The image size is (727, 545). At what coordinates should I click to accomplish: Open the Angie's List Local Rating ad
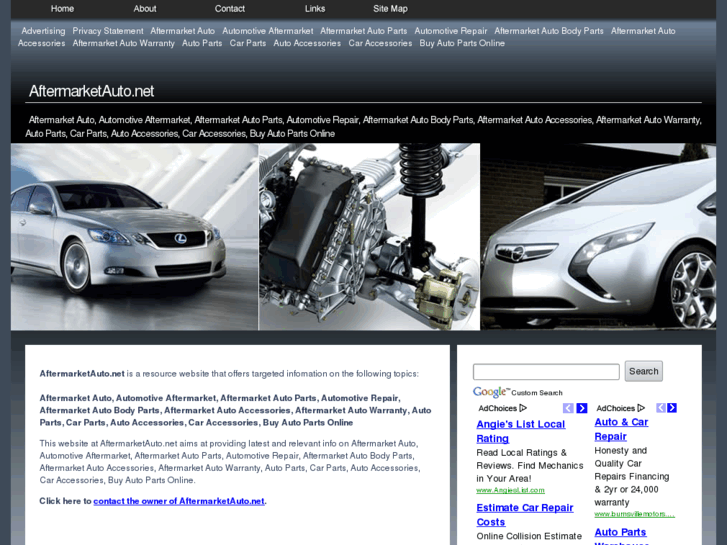click(521, 431)
